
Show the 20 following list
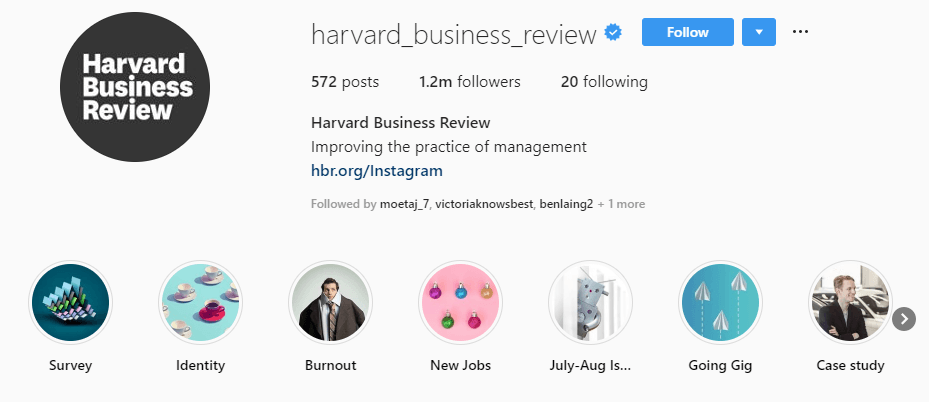point(604,82)
